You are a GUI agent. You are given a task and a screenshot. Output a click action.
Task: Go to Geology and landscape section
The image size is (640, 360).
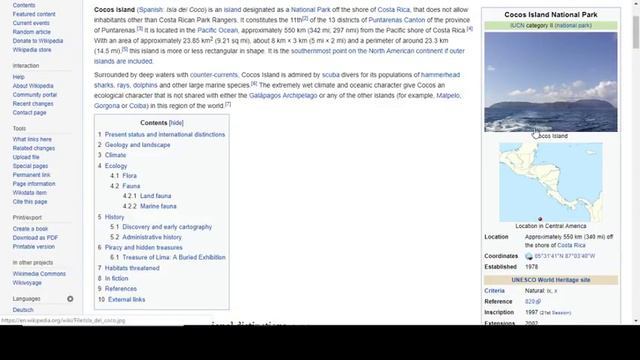click(x=138, y=145)
